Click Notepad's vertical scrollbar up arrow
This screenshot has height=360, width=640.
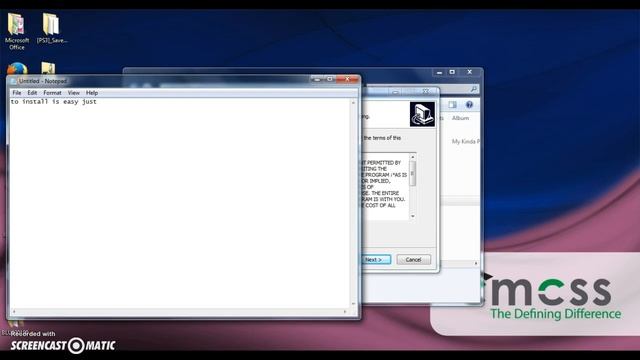point(353,102)
